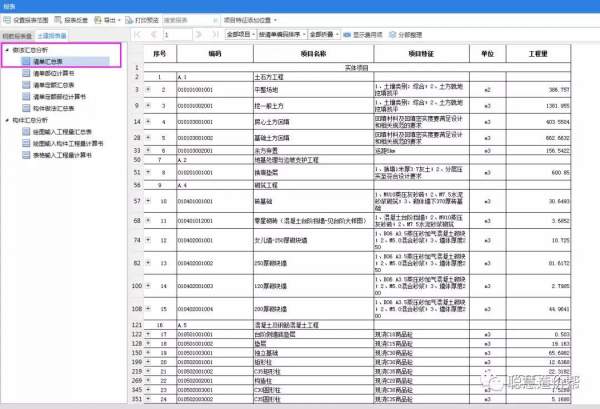The width and height of the screenshot is (600, 409).
Task: Go to the previous report page arrow
Action: pos(154,35)
